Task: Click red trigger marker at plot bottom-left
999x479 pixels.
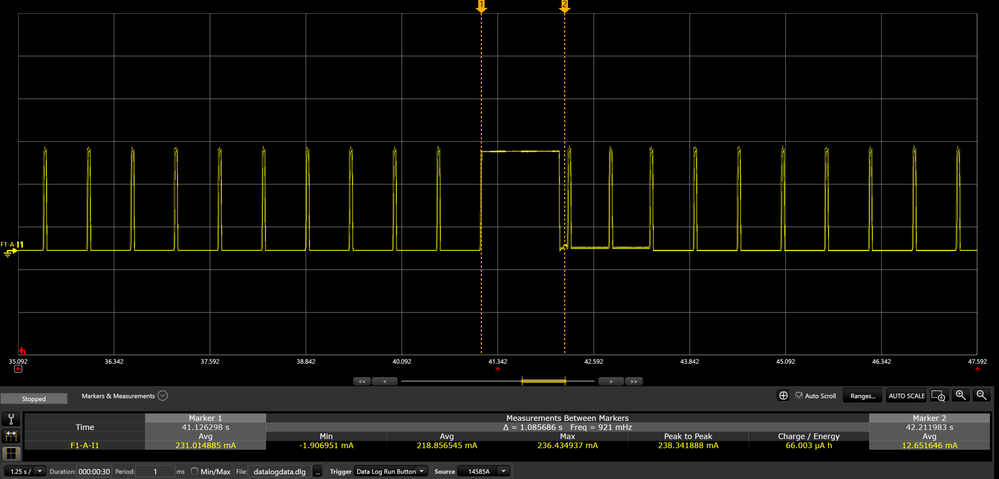Action: (23, 350)
